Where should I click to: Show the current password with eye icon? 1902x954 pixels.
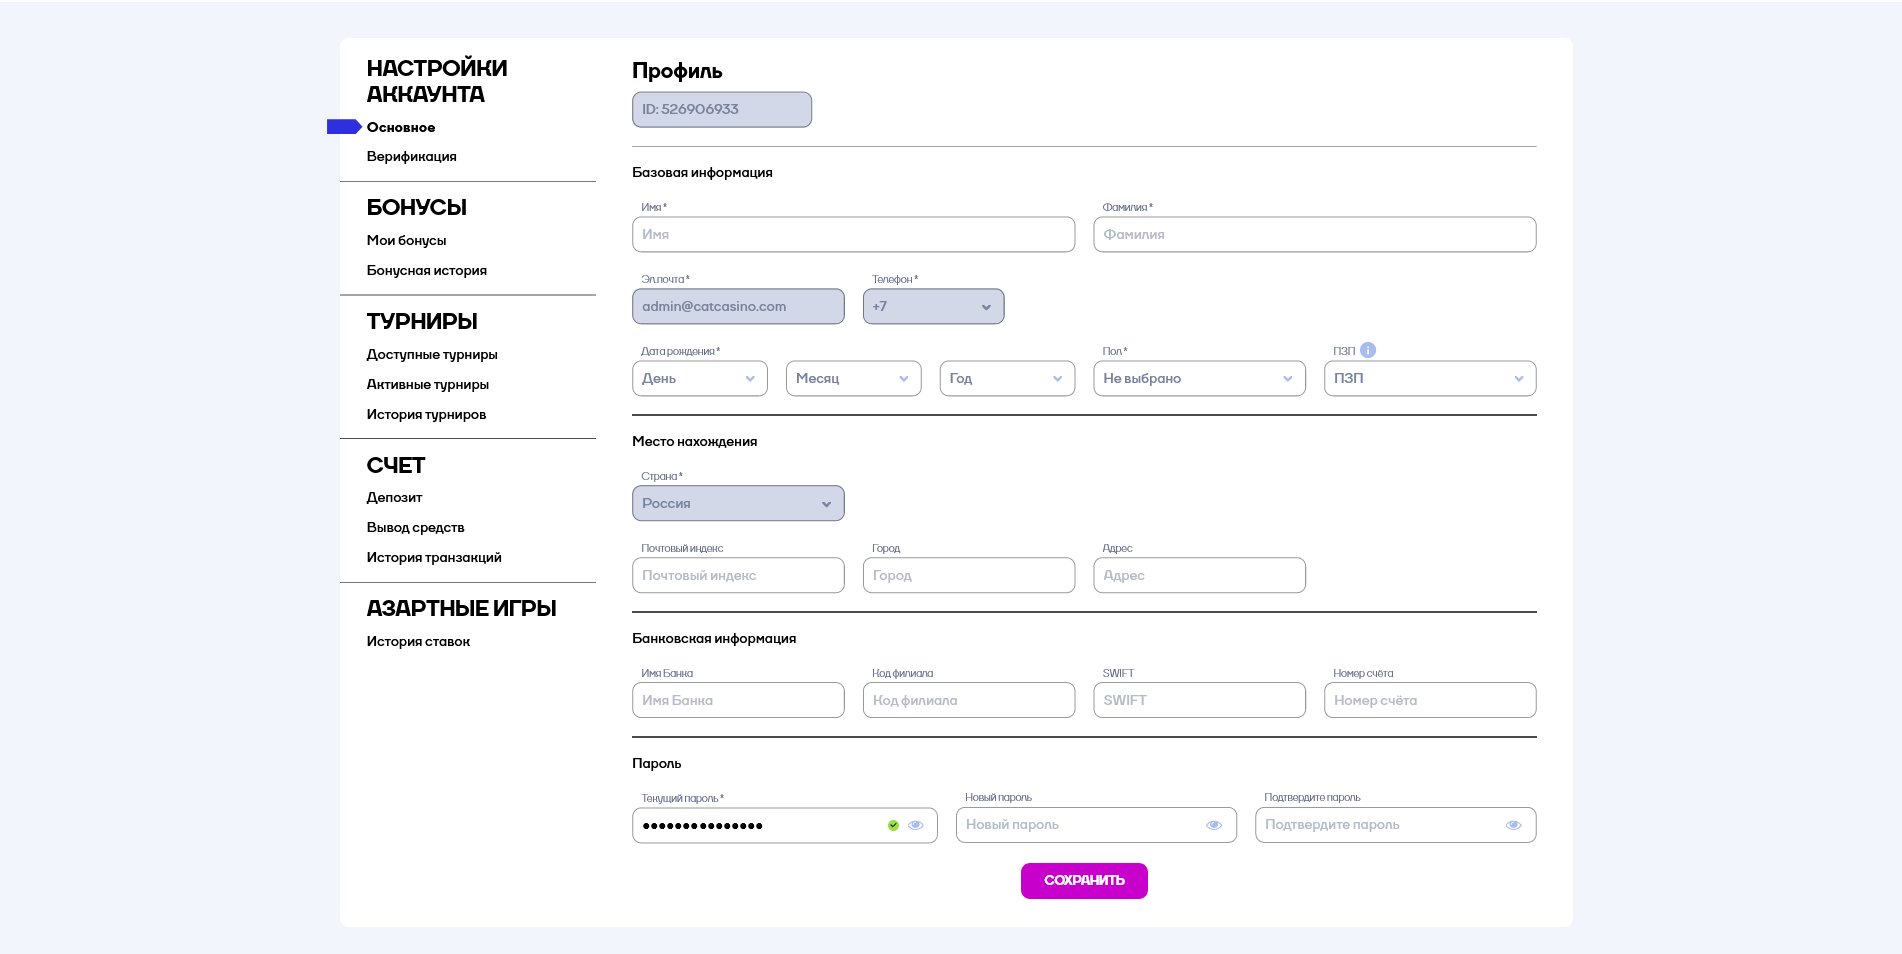(915, 826)
